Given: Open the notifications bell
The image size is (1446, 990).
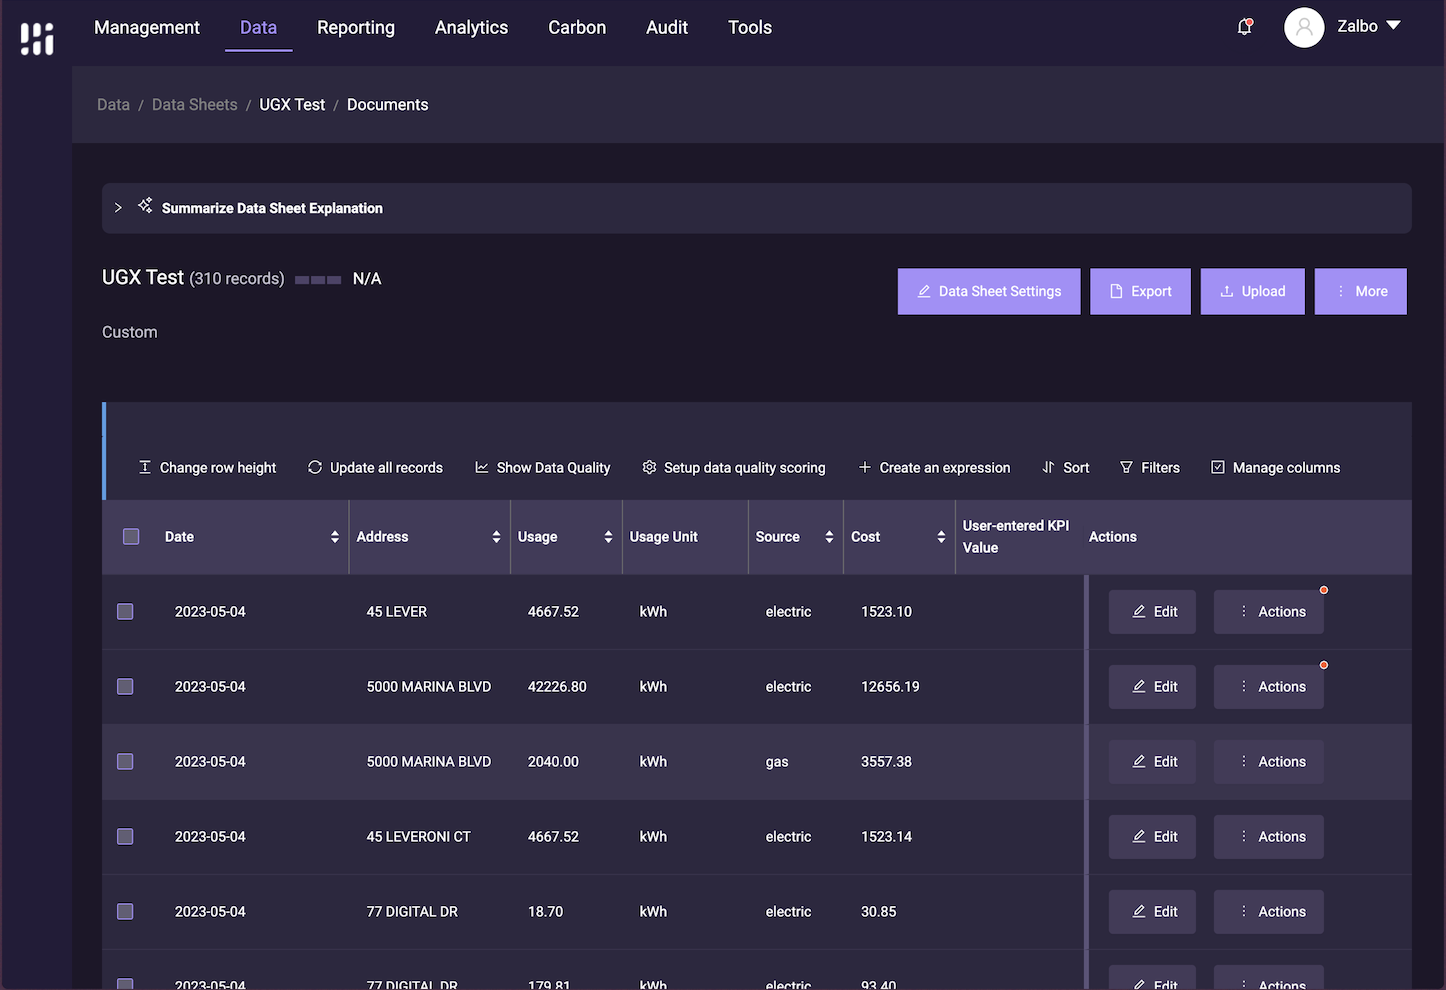Looking at the screenshot, I should (x=1245, y=27).
